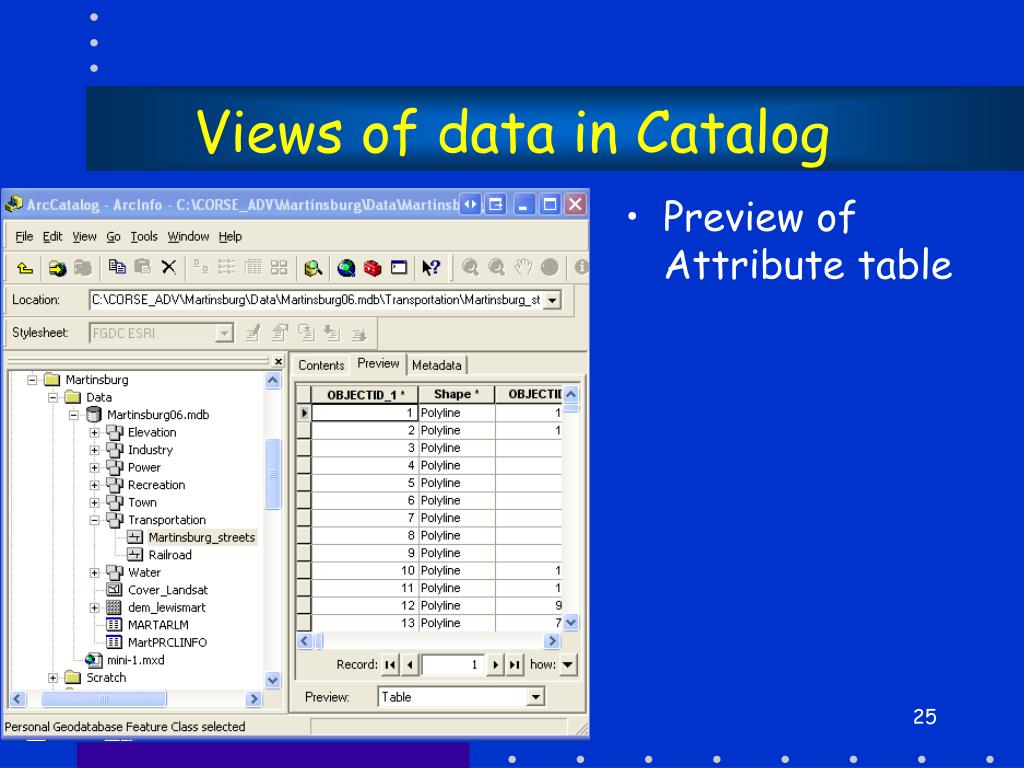Switch to Thumbnails view icon
The height and width of the screenshot is (768, 1024).
pyautogui.click(x=279, y=266)
